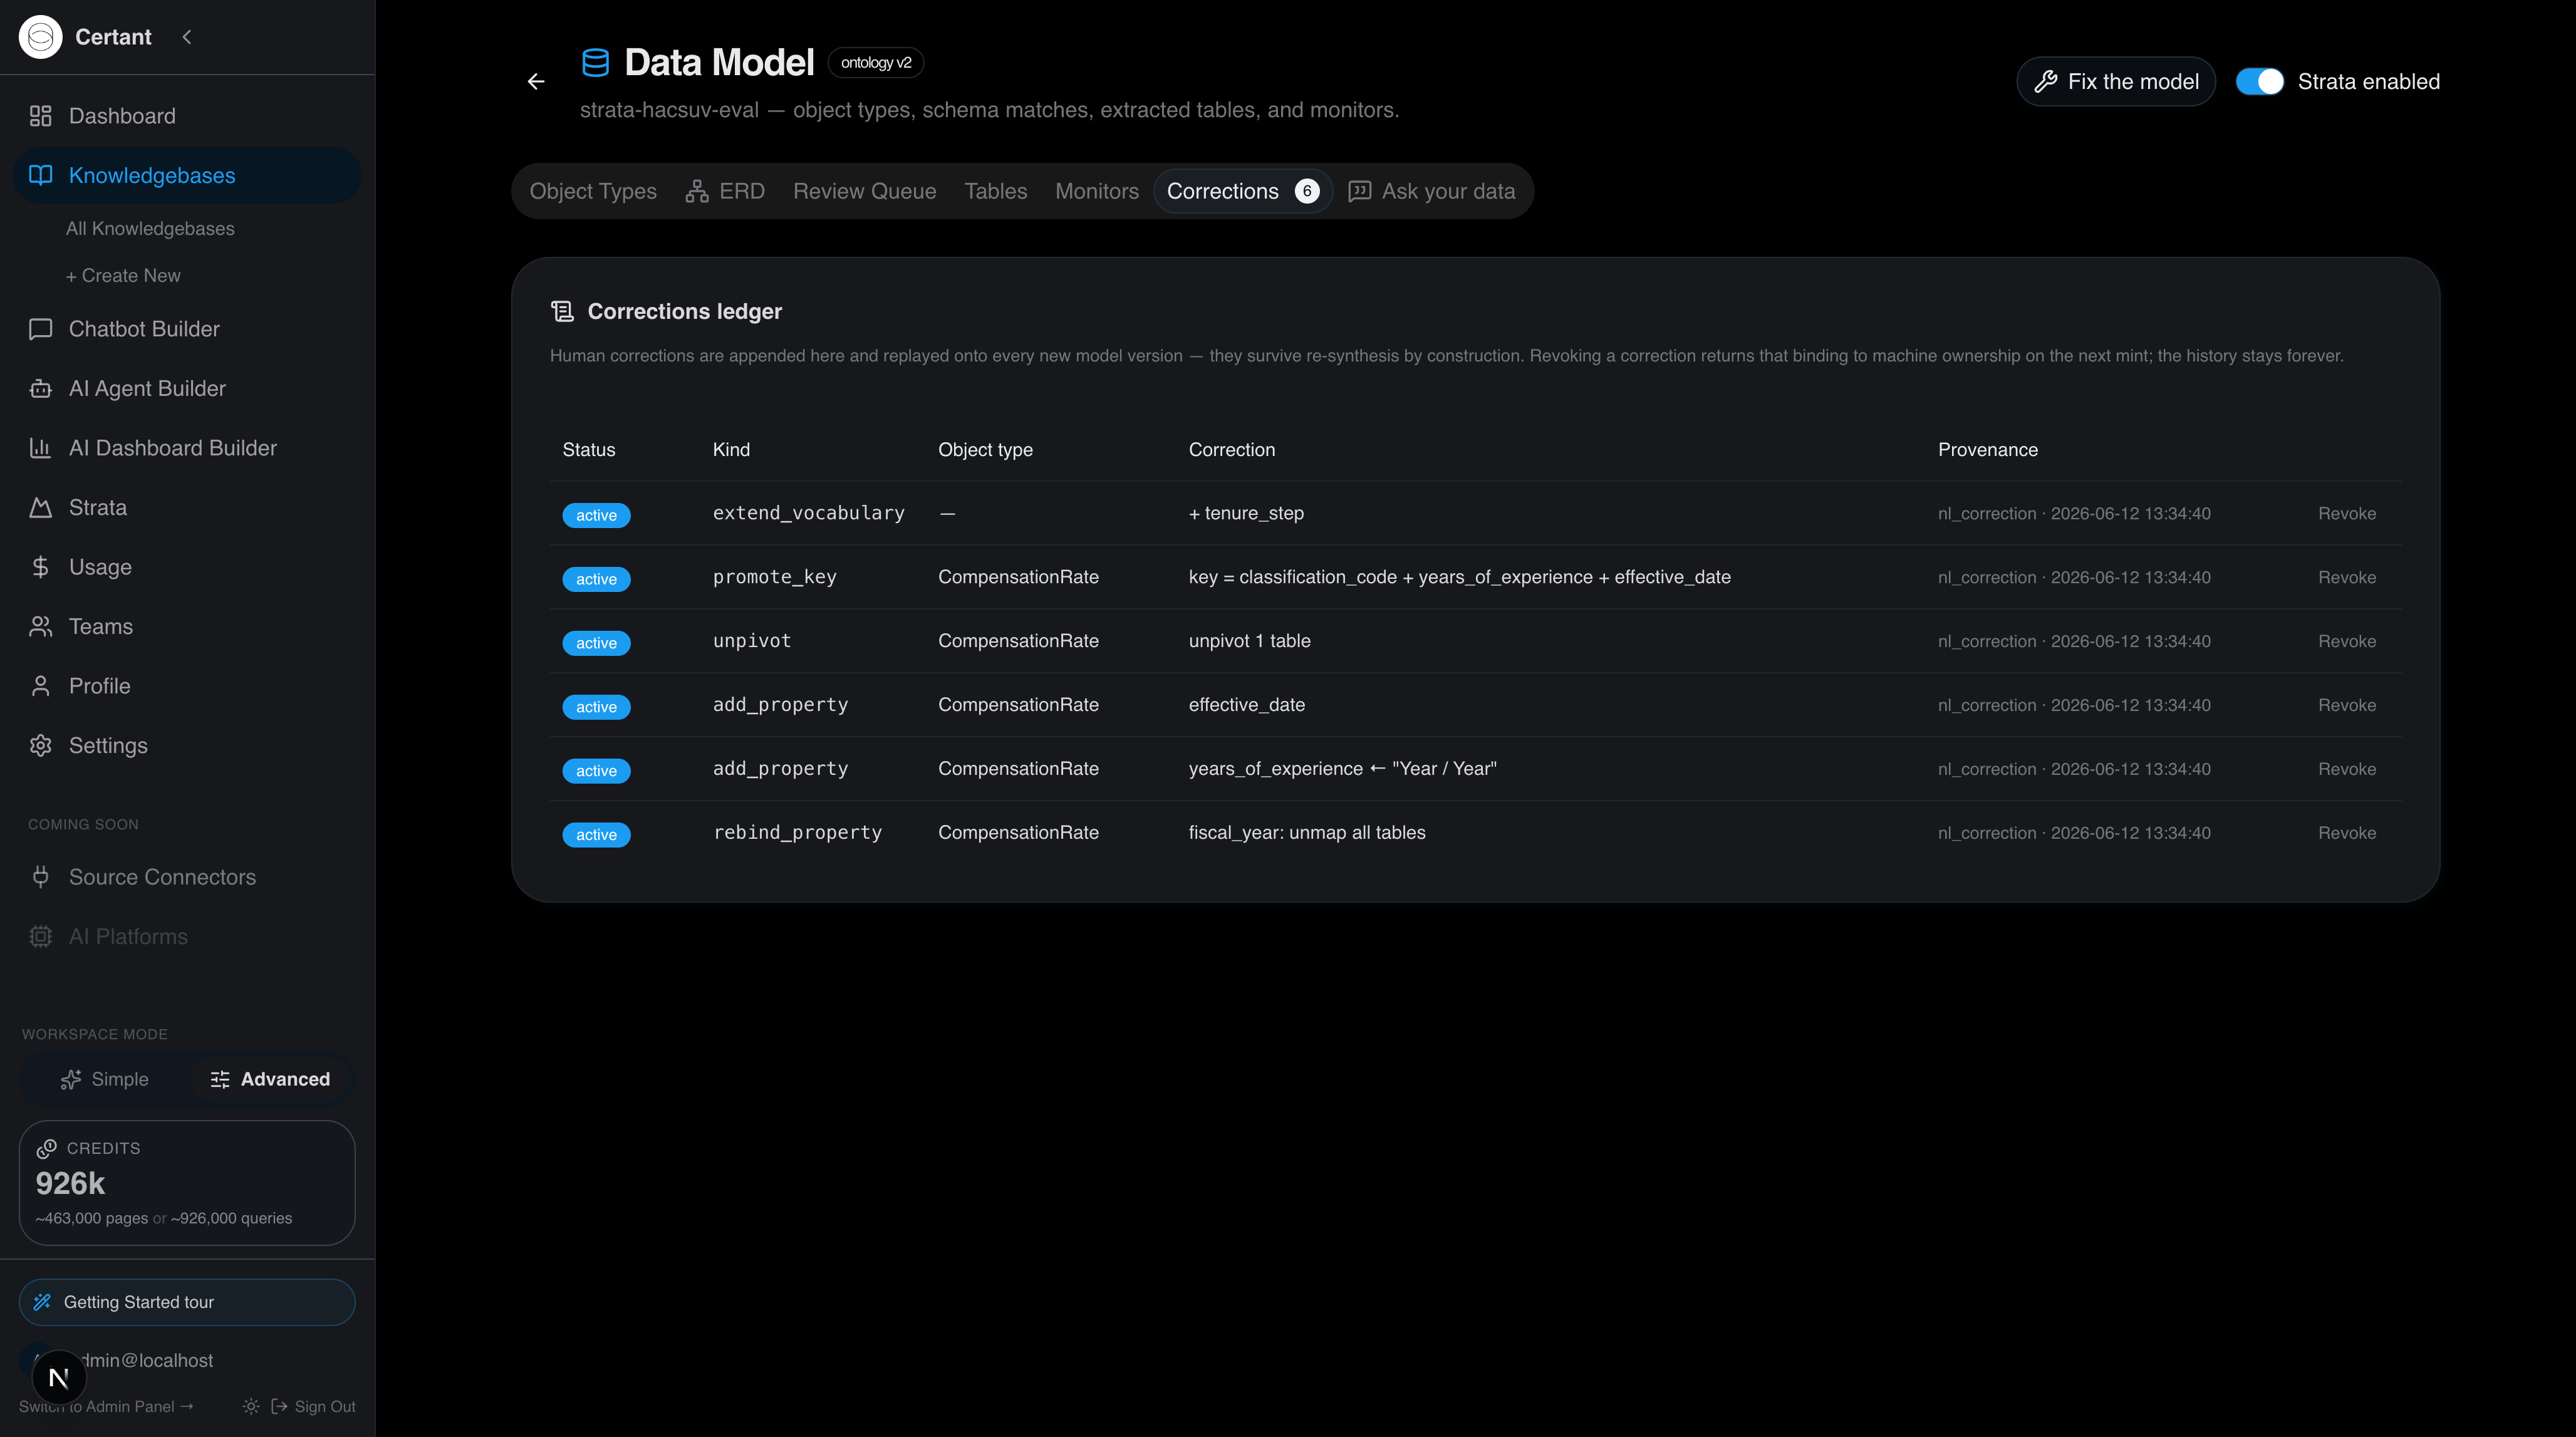2576x1437 pixels.
Task: Select the Corrections tab
Action: (1243, 191)
